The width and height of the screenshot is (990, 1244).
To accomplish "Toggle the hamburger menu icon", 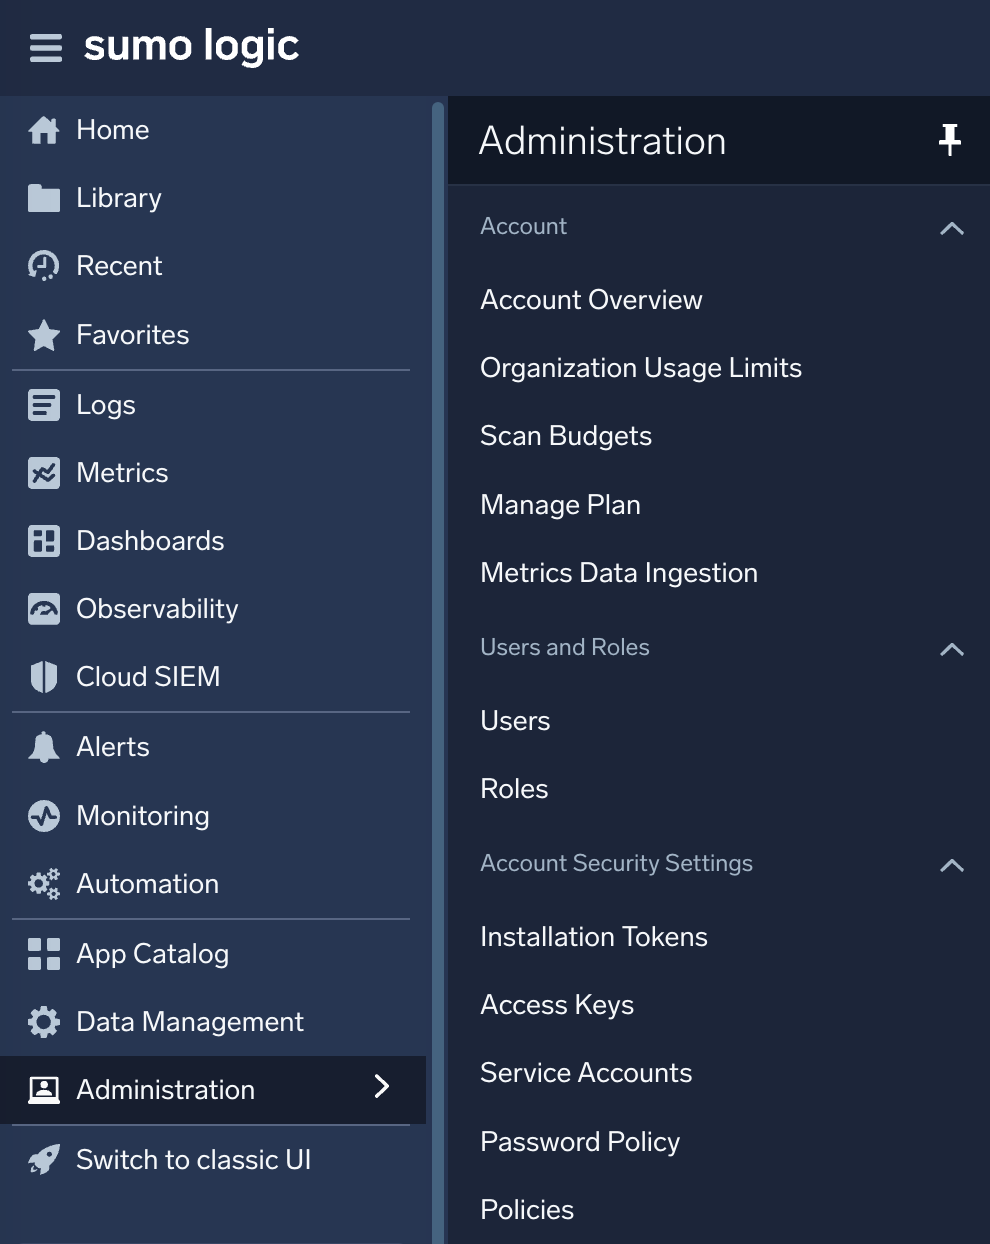I will 46,47.
